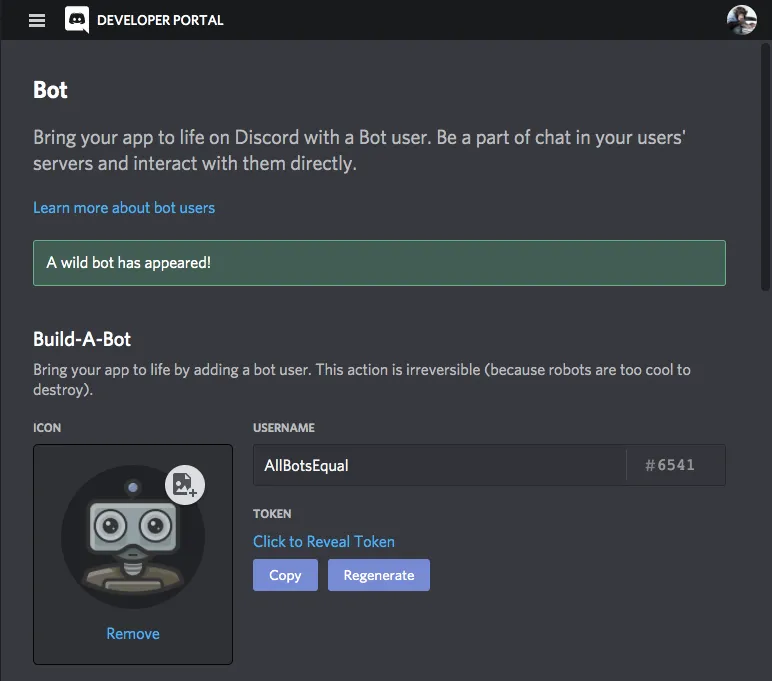Viewport: 772px width, 681px height.
Task: Open the hamburger navigation menu
Action: pos(37,20)
